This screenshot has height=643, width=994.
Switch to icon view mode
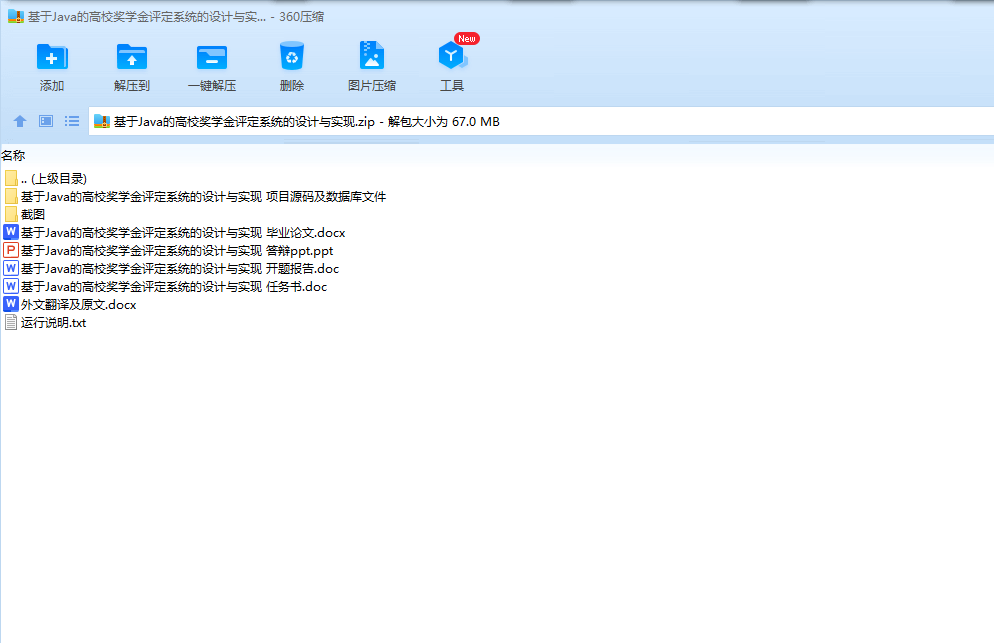coord(46,121)
